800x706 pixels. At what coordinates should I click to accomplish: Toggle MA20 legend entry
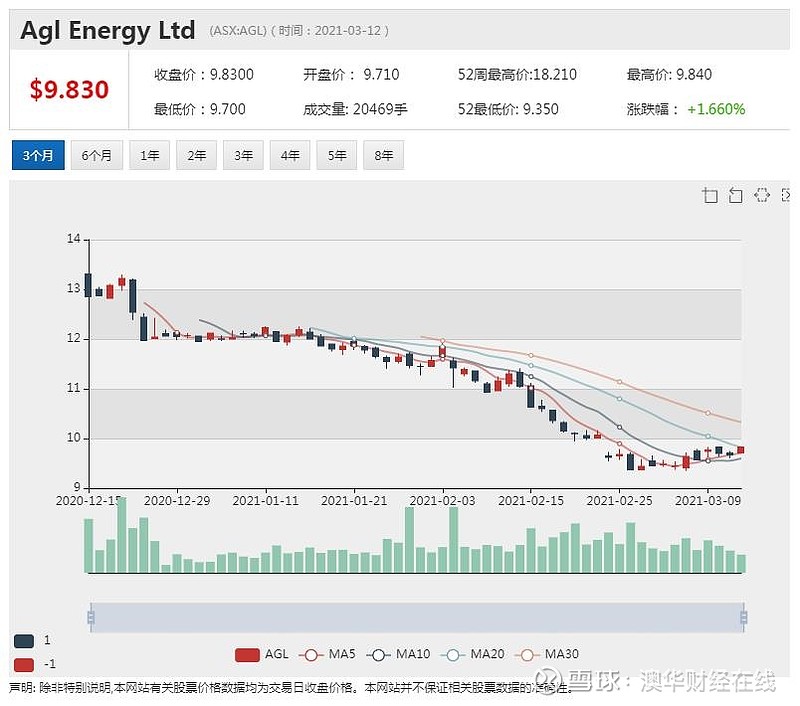[473, 654]
